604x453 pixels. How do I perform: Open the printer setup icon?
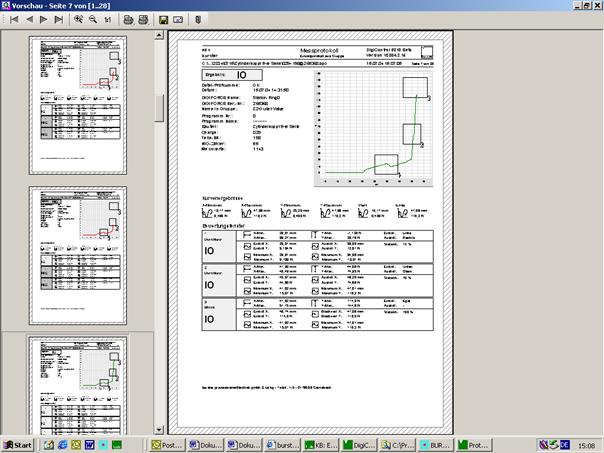[144, 19]
